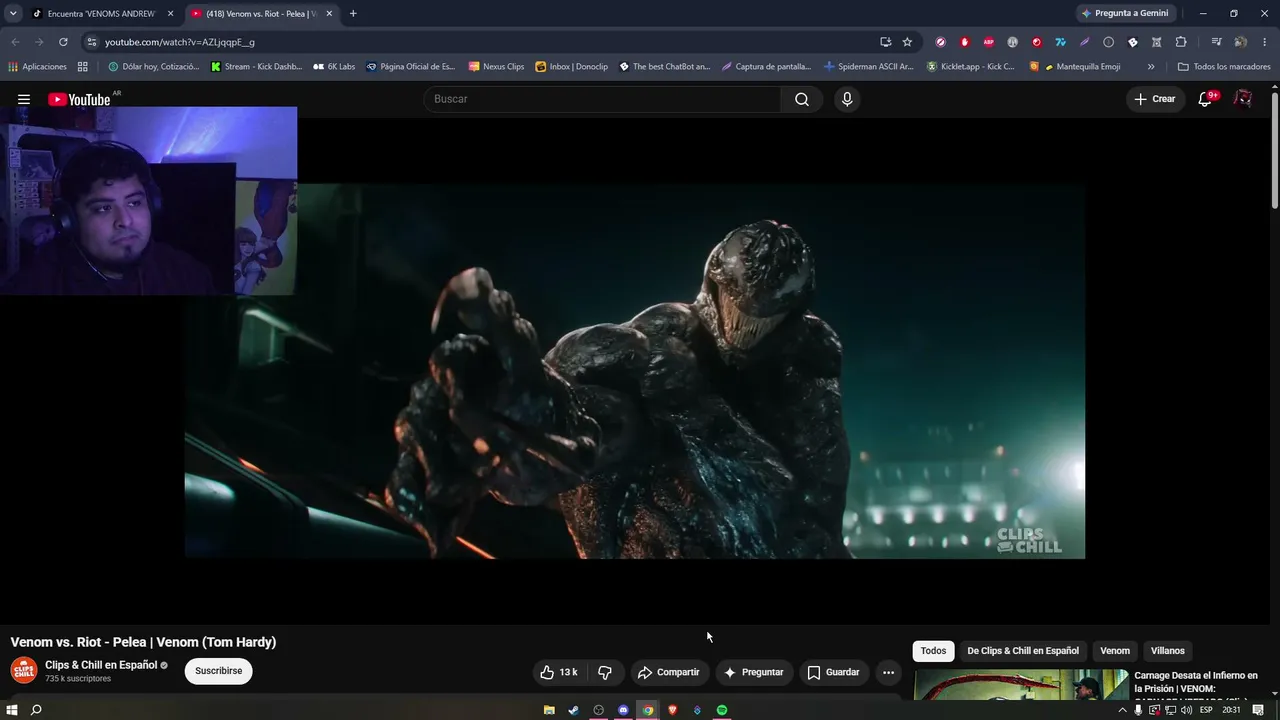This screenshot has width=1280, height=720.
Task: Close the Venom vs. Riot tab
Action: pyautogui.click(x=329, y=14)
